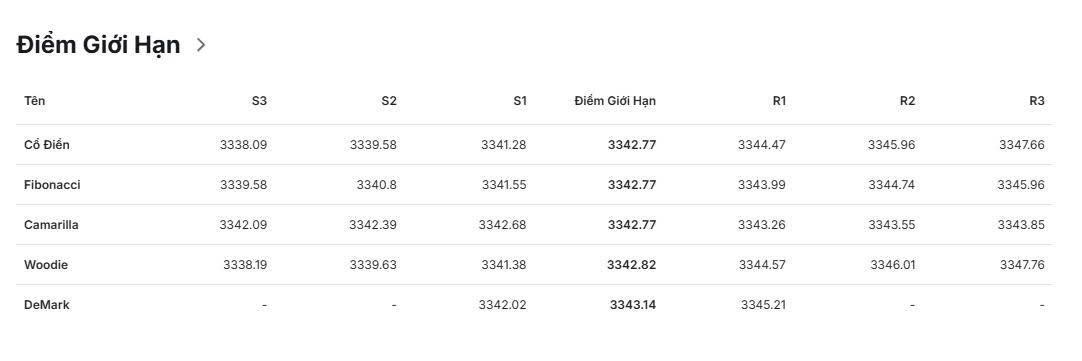Select the R2 column header
The width and height of the screenshot is (1082, 361).
(907, 101)
